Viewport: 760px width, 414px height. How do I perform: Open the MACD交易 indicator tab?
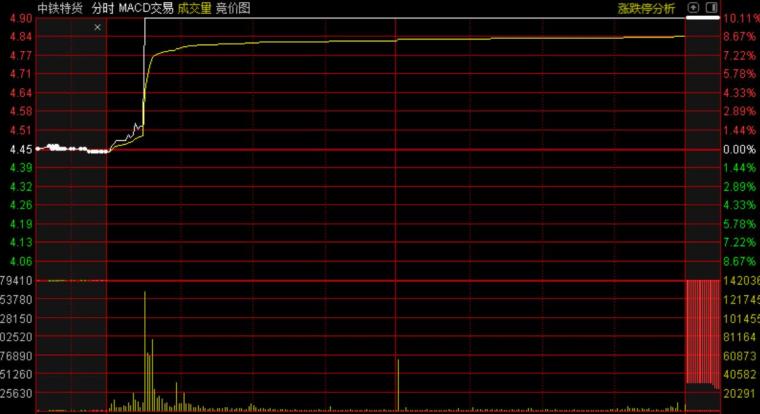point(146,8)
